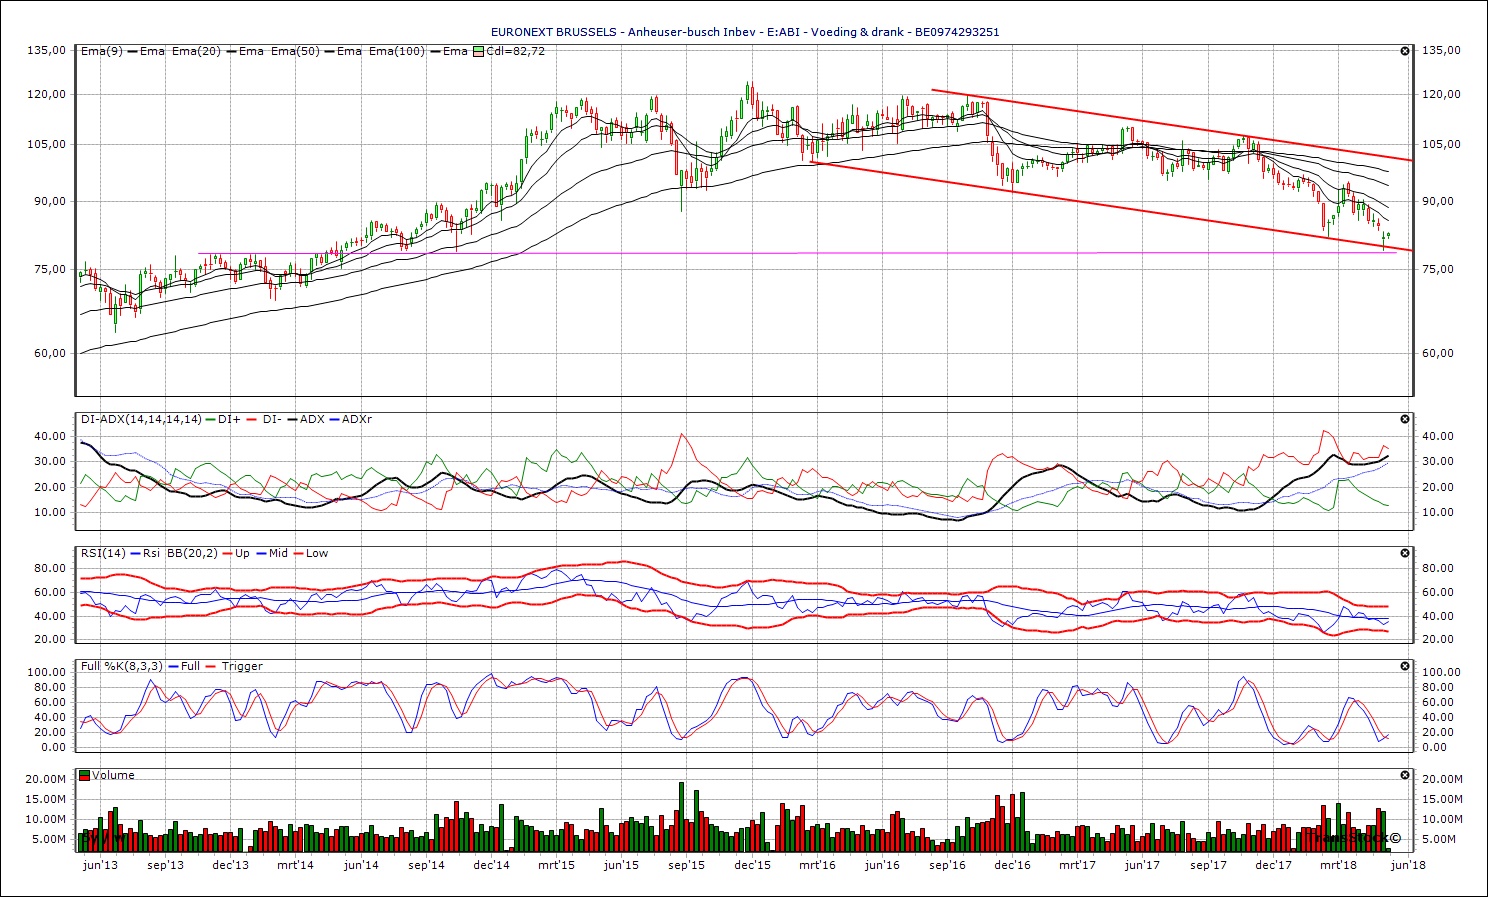Click the dec'13 date axis label
The image size is (1488, 897).
(x=231, y=865)
